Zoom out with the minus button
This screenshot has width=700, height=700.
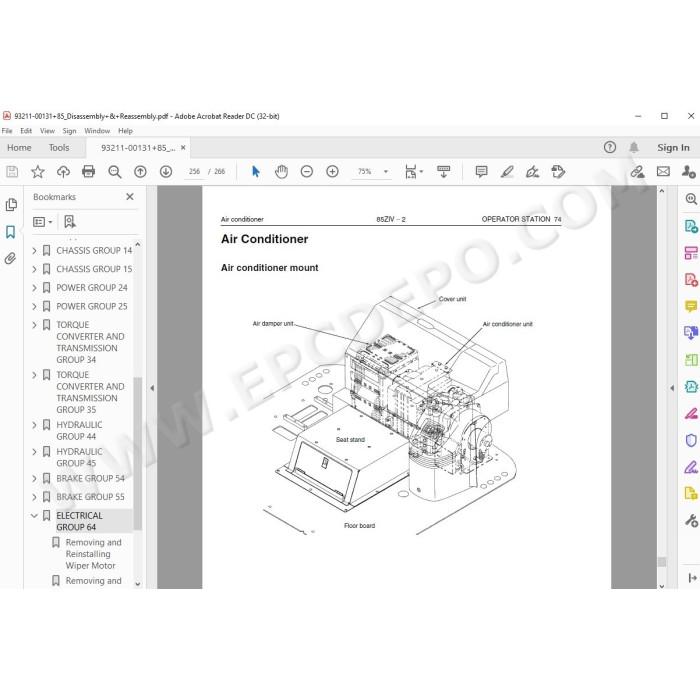tap(307, 171)
